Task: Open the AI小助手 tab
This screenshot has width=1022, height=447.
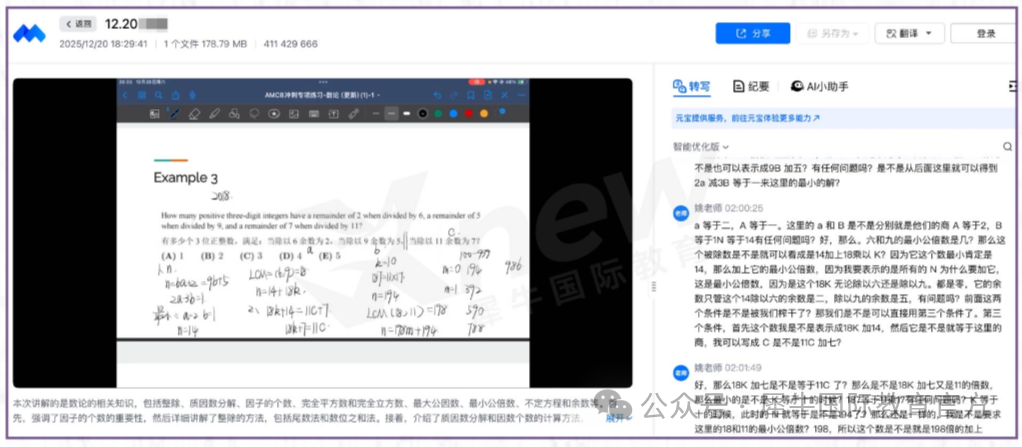Action: click(x=819, y=87)
